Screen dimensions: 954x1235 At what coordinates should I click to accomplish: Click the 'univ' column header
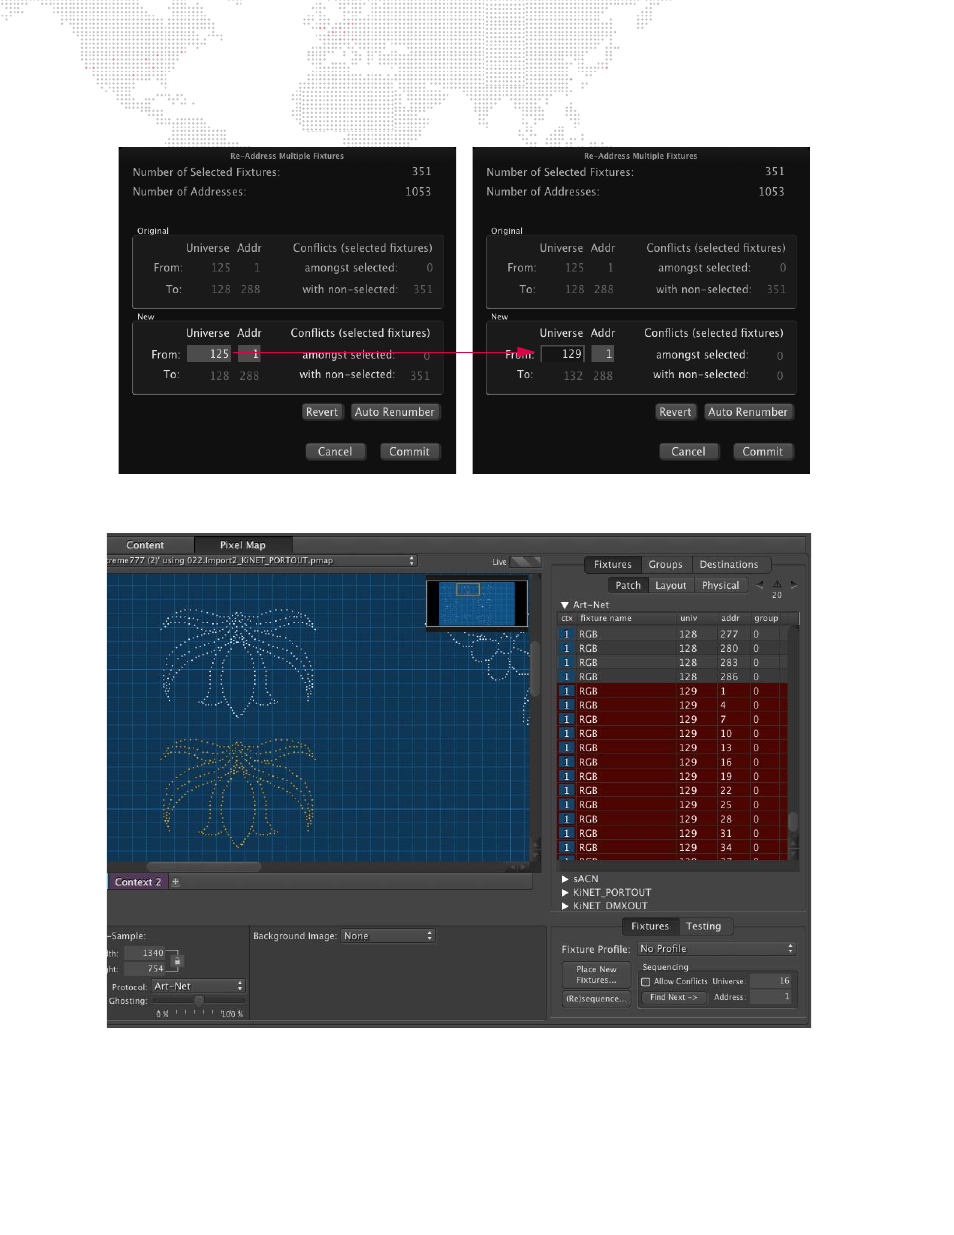click(698, 618)
